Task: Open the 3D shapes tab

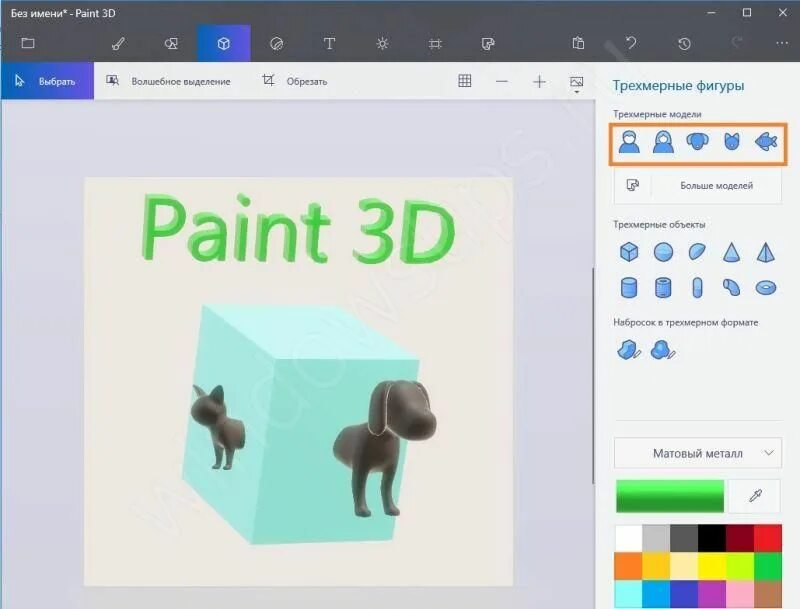Action: click(x=223, y=44)
